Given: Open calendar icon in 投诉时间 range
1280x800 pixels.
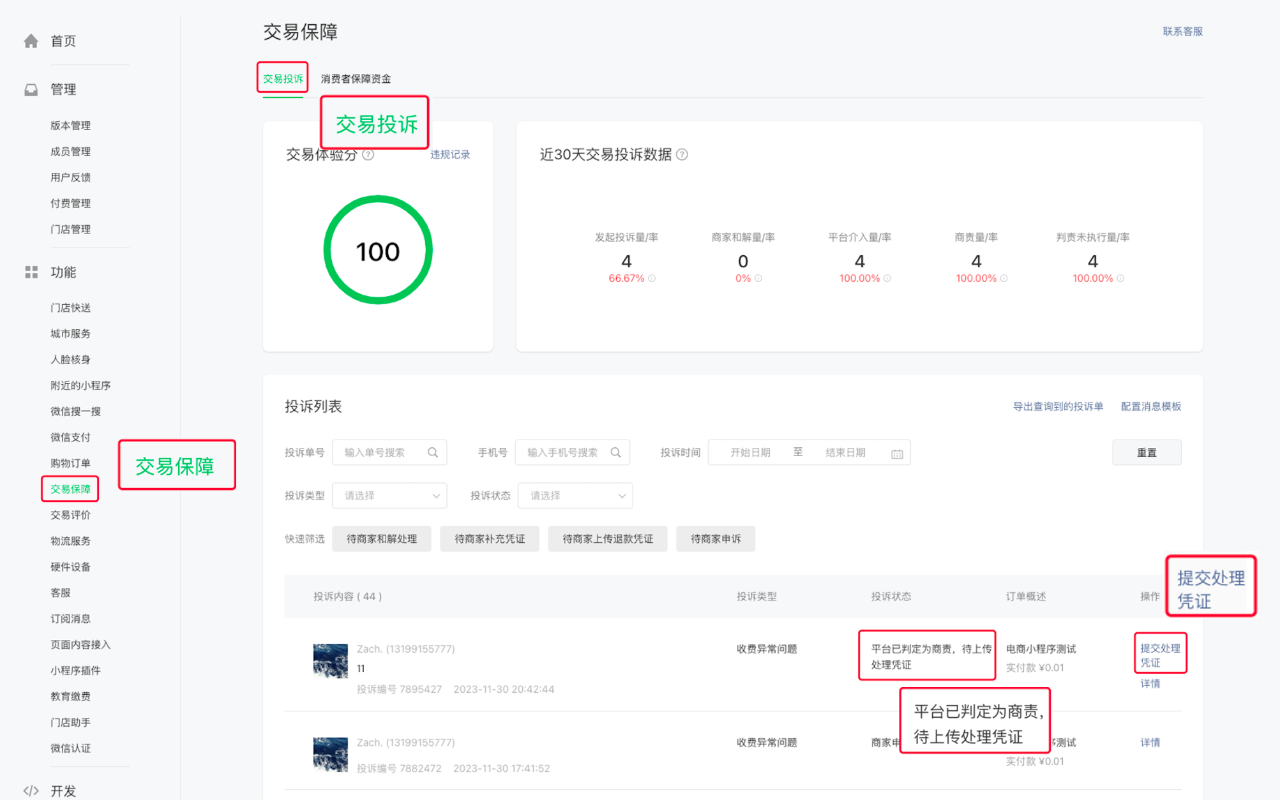Looking at the screenshot, I should (897, 453).
